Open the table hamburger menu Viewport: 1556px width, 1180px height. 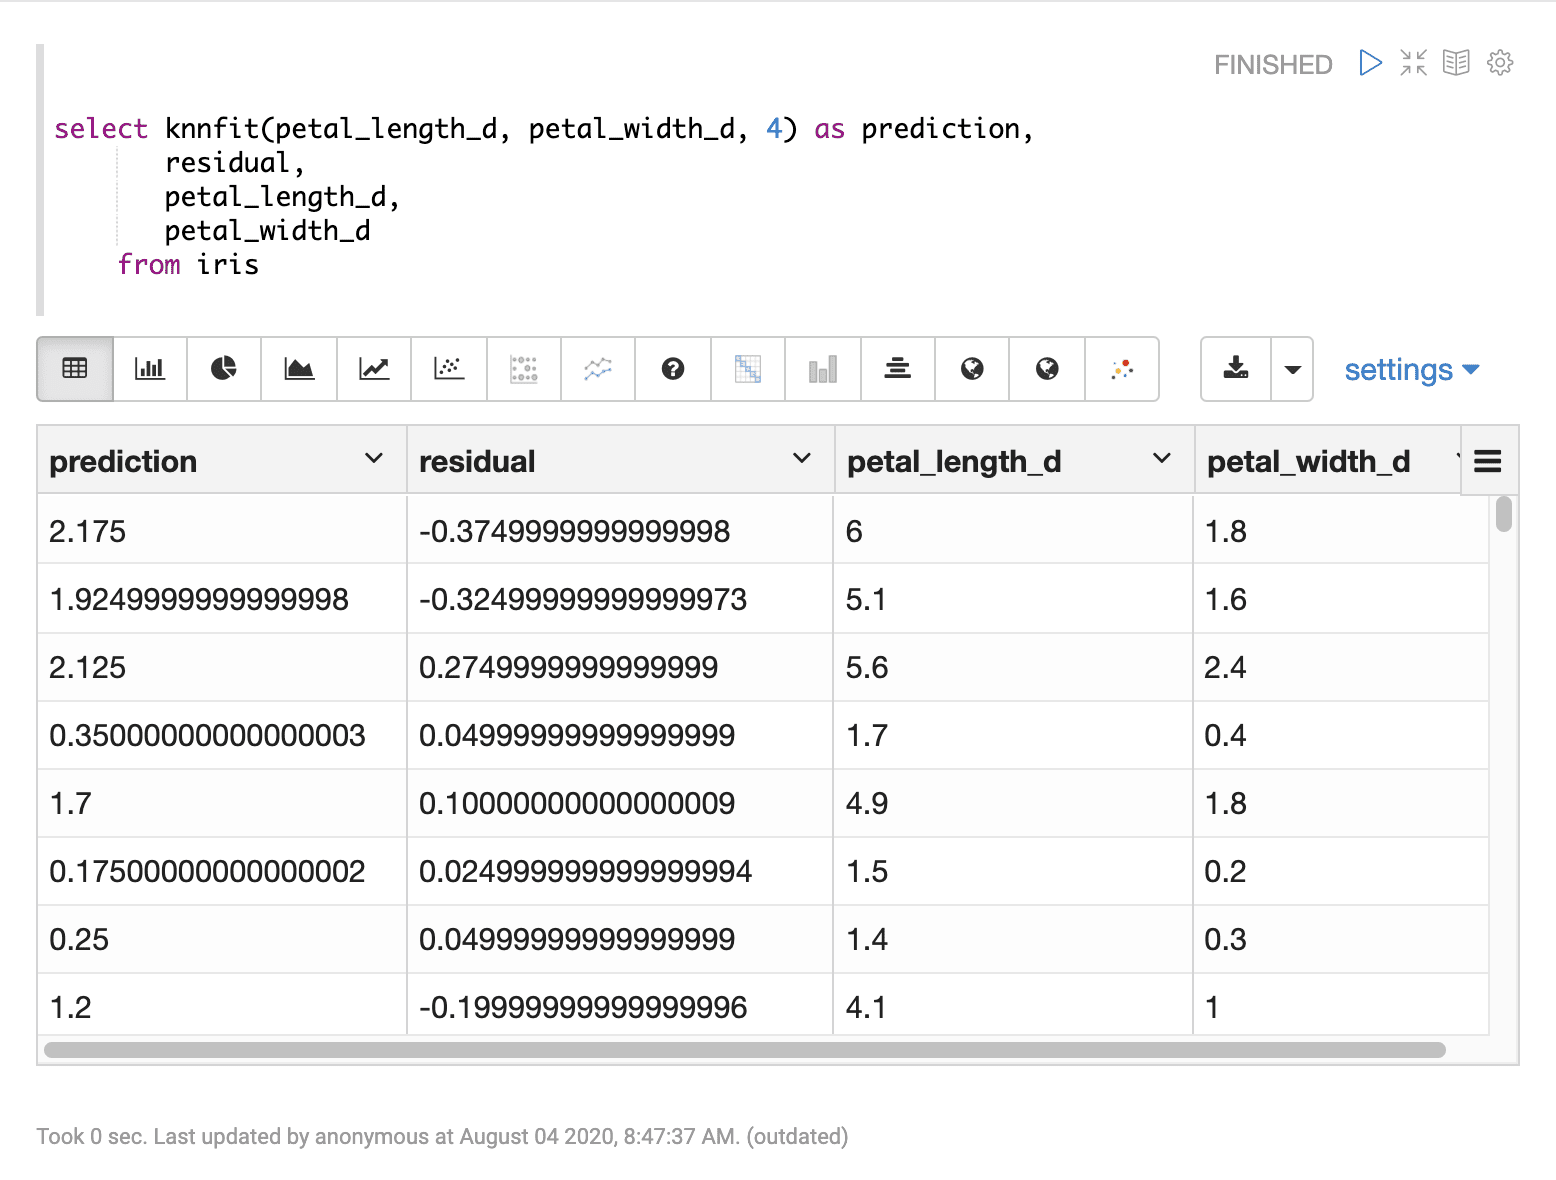(1487, 461)
